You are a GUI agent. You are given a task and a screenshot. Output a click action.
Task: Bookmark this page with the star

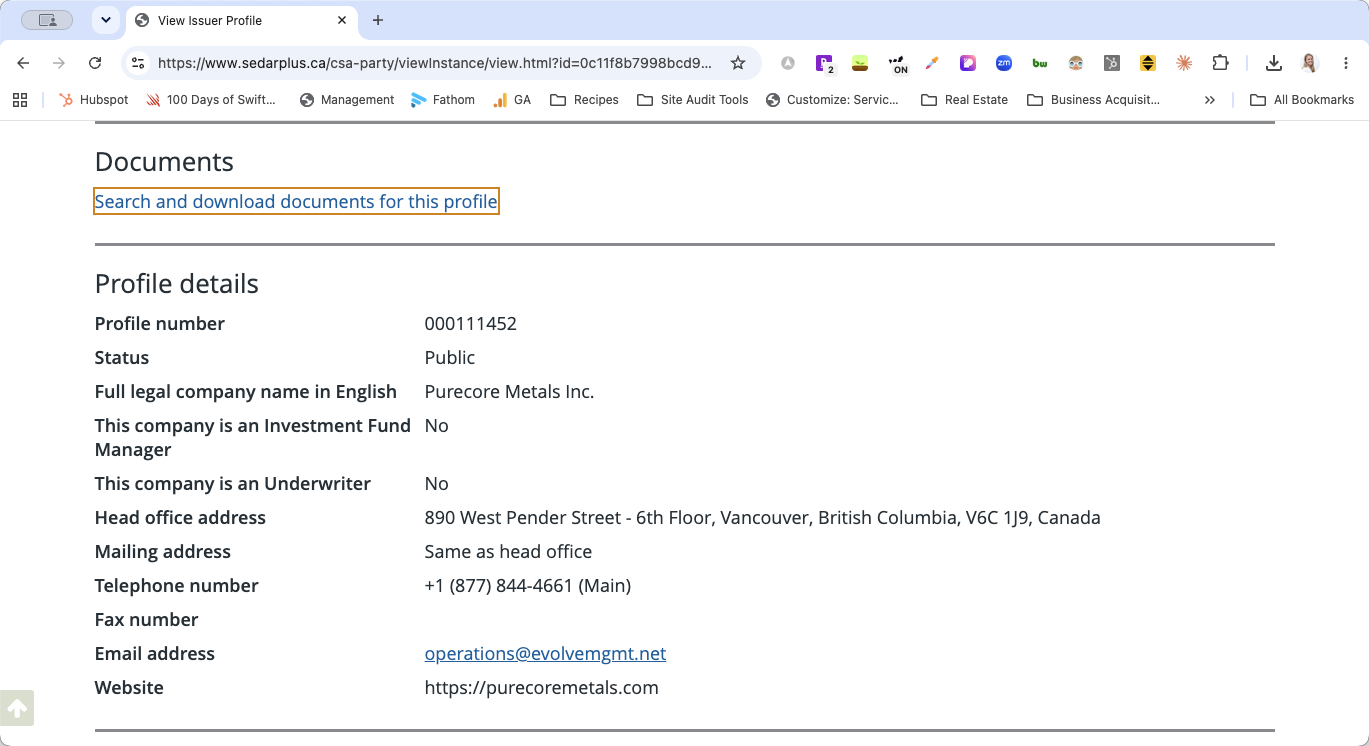pos(738,63)
